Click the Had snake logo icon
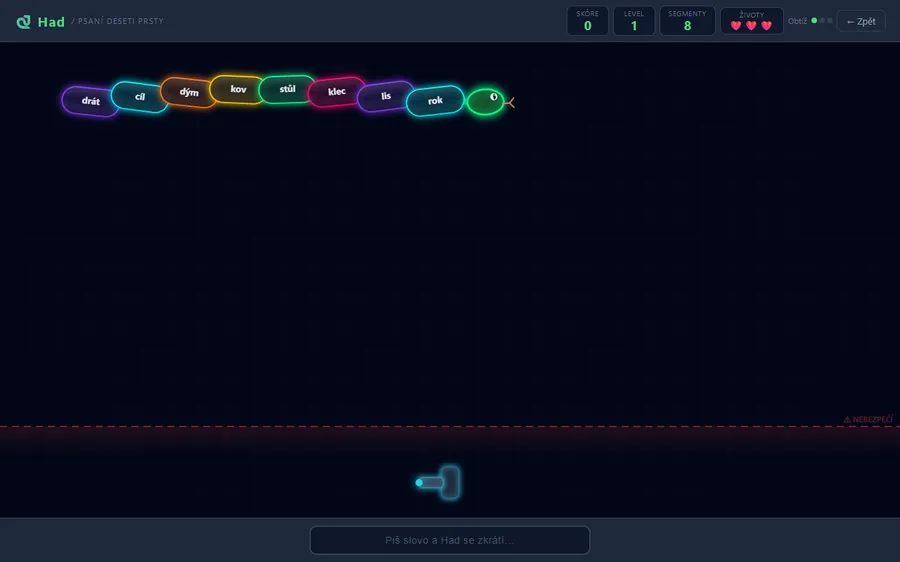The width and height of the screenshot is (900, 562). 24,22
